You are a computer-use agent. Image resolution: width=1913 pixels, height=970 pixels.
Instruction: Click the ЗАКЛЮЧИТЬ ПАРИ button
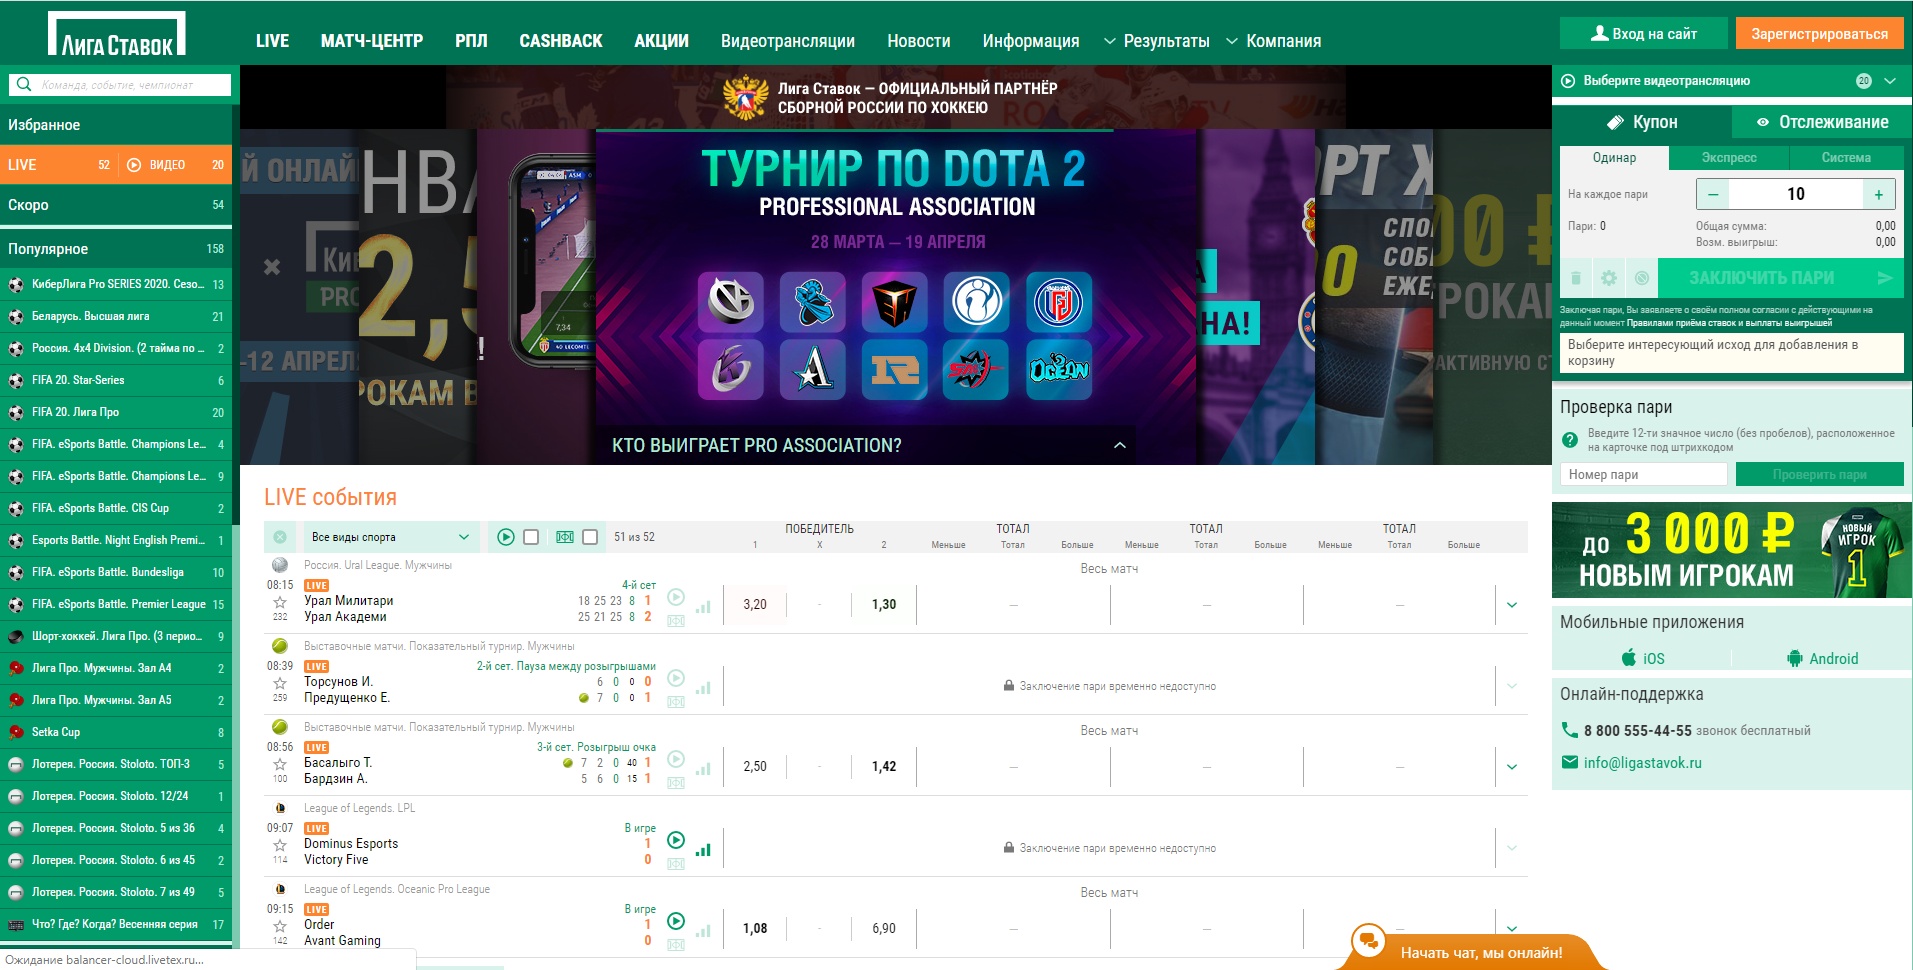pyautogui.click(x=1781, y=278)
